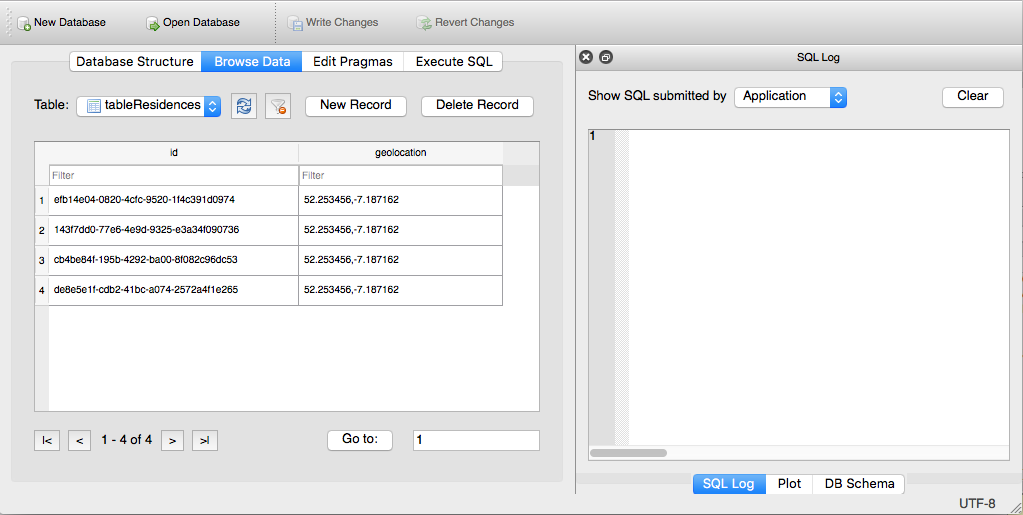This screenshot has width=1023, height=515.
Task: Go to previous page of records
Action: coord(80,441)
